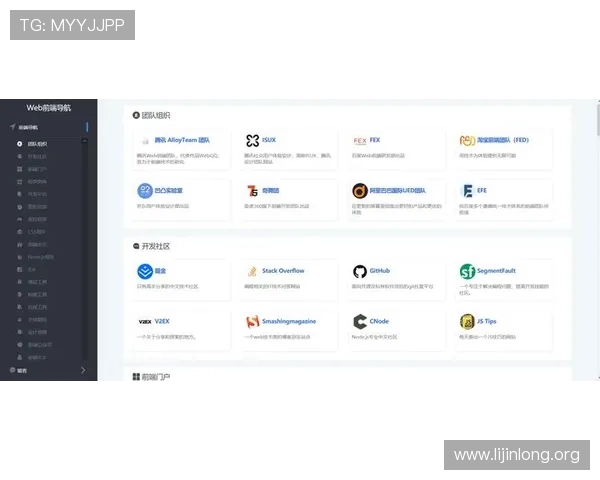Select 开发社区 sidebar menu item

click(37, 157)
